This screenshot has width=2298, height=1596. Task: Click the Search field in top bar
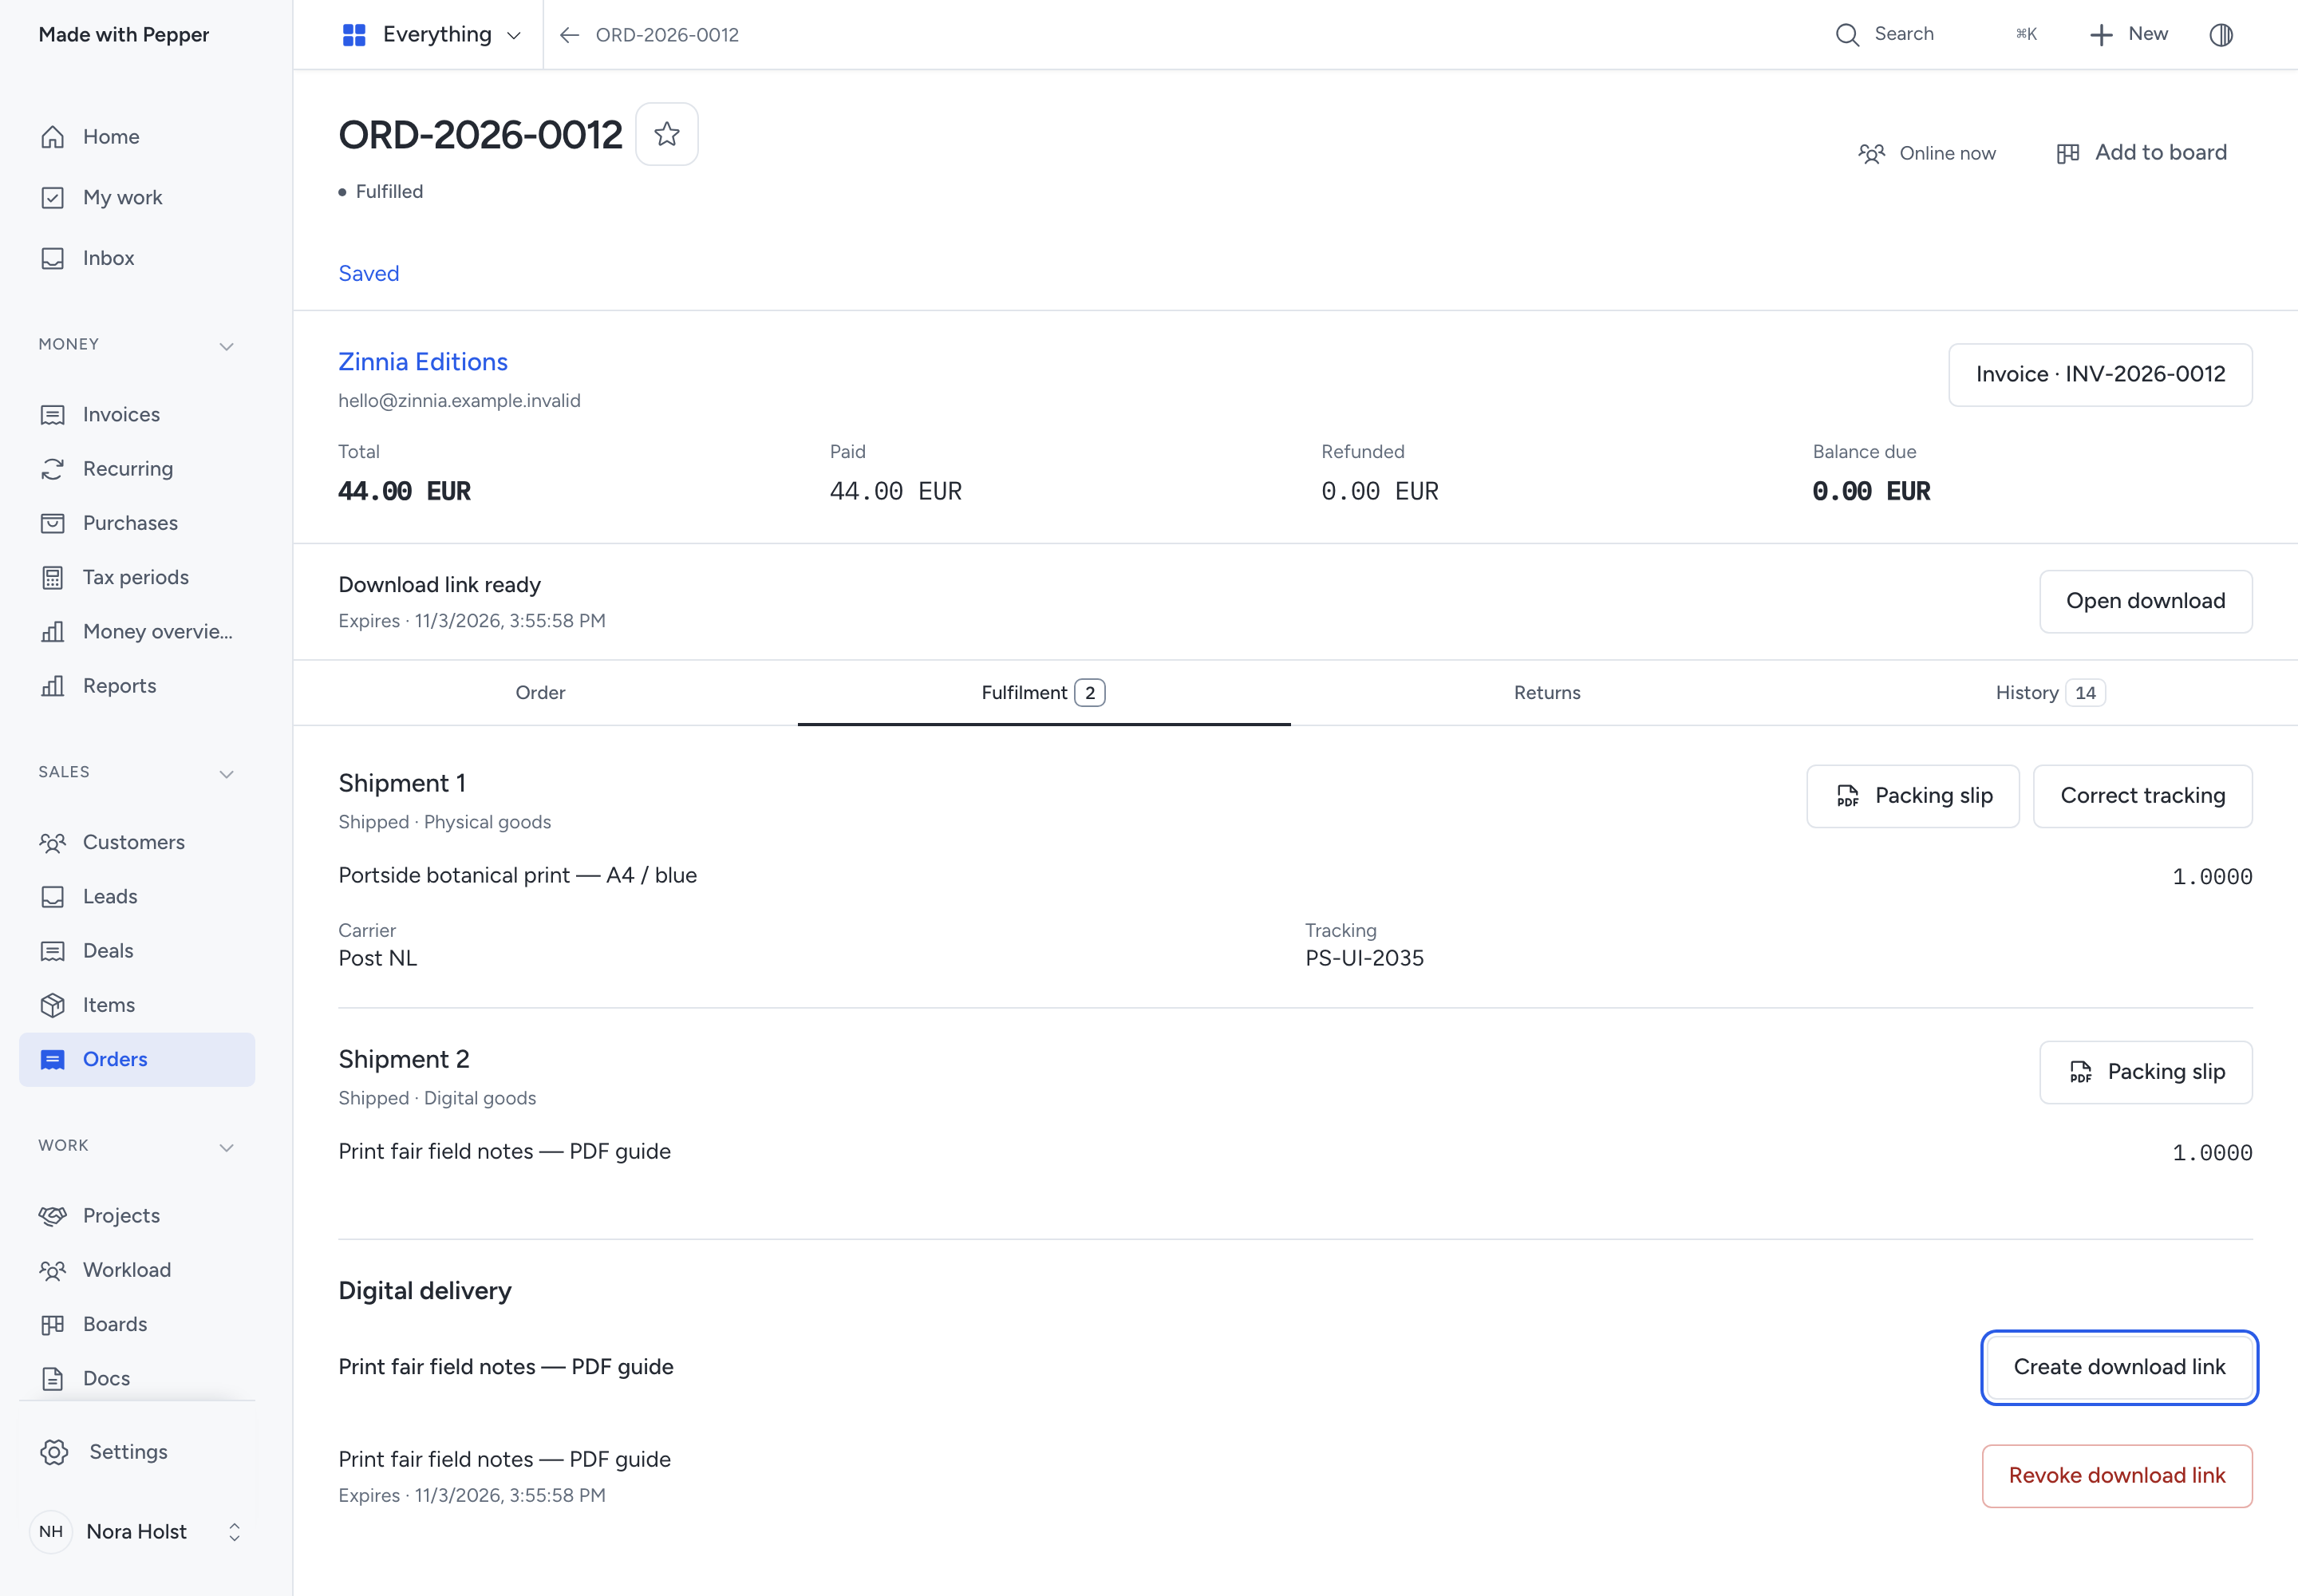pyautogui.click(x=1937, y=35)
